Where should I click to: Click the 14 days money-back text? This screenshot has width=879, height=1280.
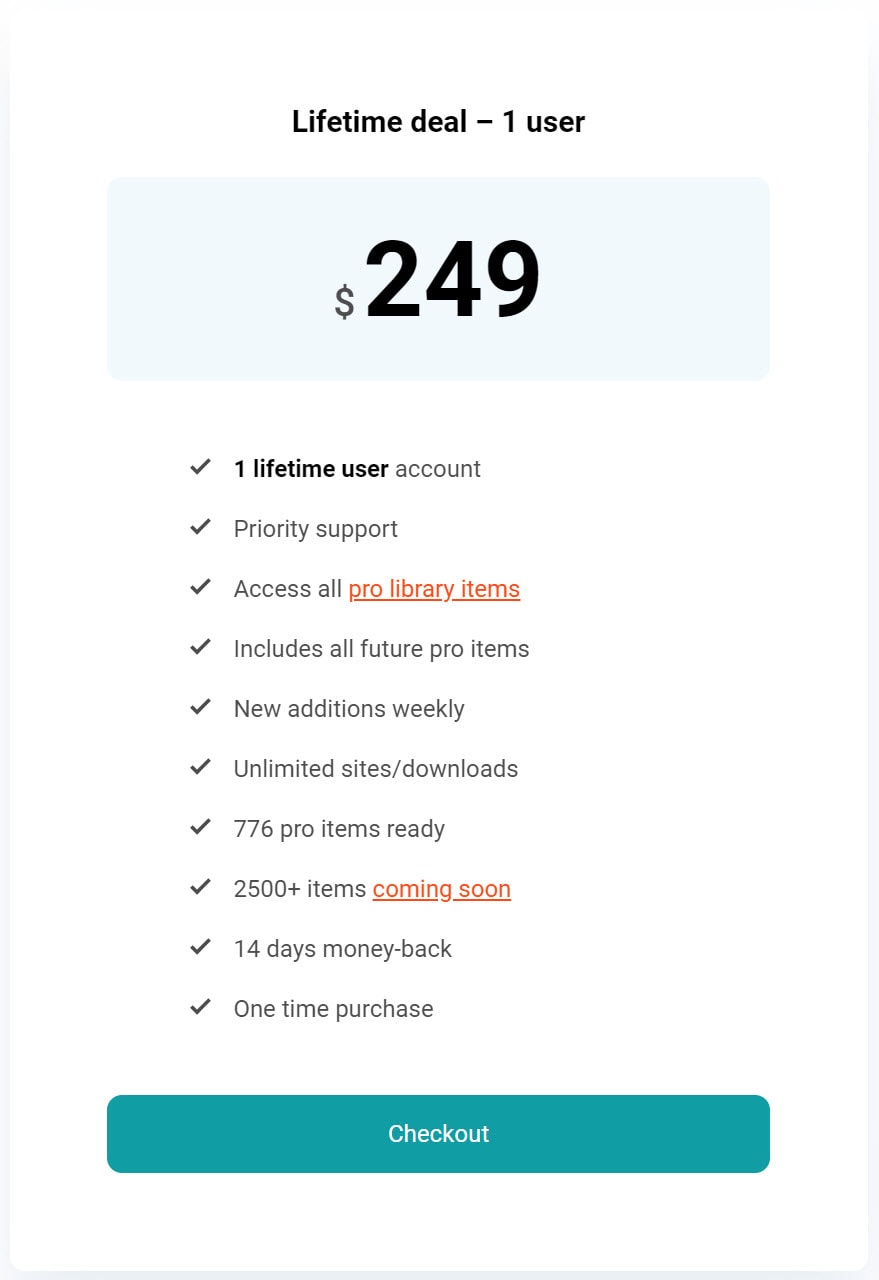pos(343,949)
